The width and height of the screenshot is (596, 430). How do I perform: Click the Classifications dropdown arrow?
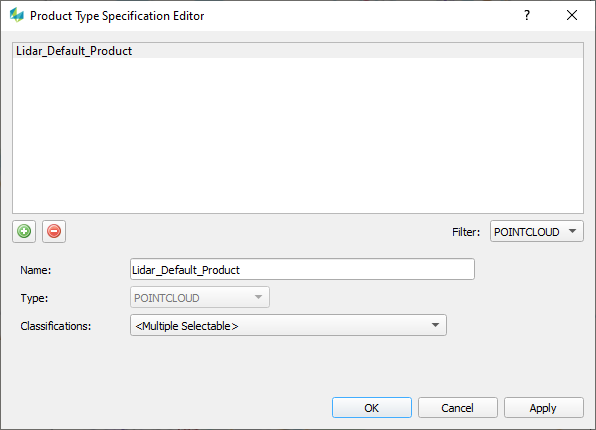click(436, 325)
